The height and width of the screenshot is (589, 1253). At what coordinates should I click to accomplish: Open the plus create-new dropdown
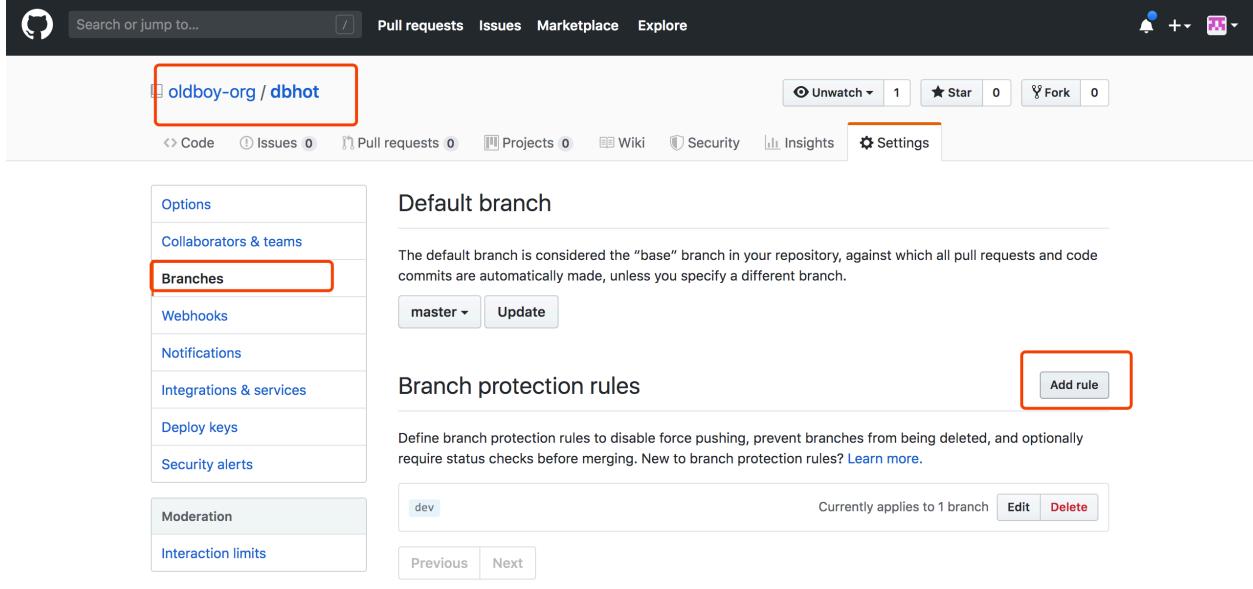(x=1181, y=26)
